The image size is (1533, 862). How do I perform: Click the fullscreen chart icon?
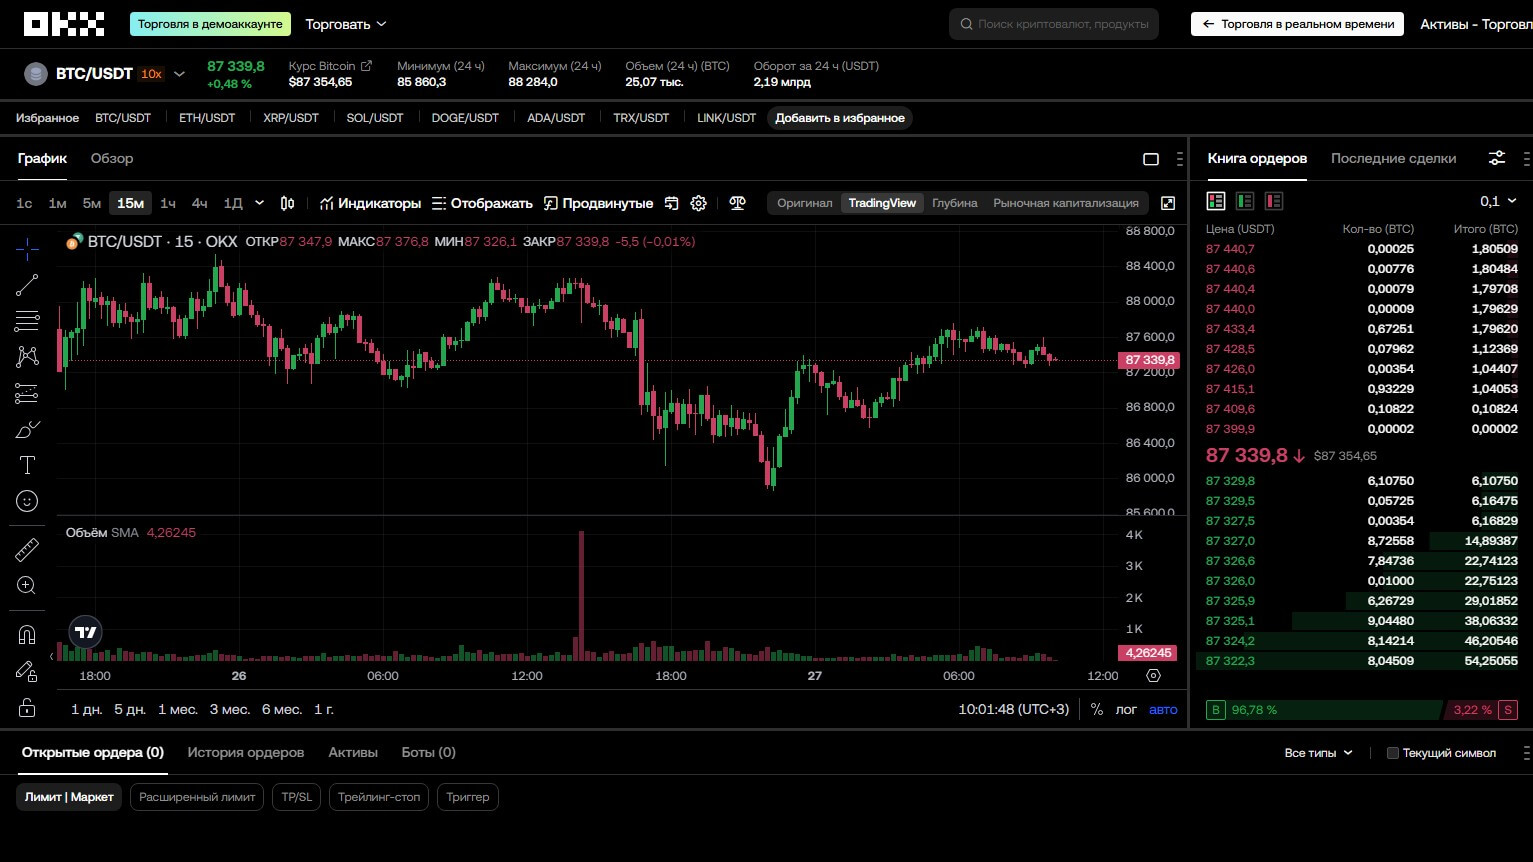click(x=1167, y=203)
